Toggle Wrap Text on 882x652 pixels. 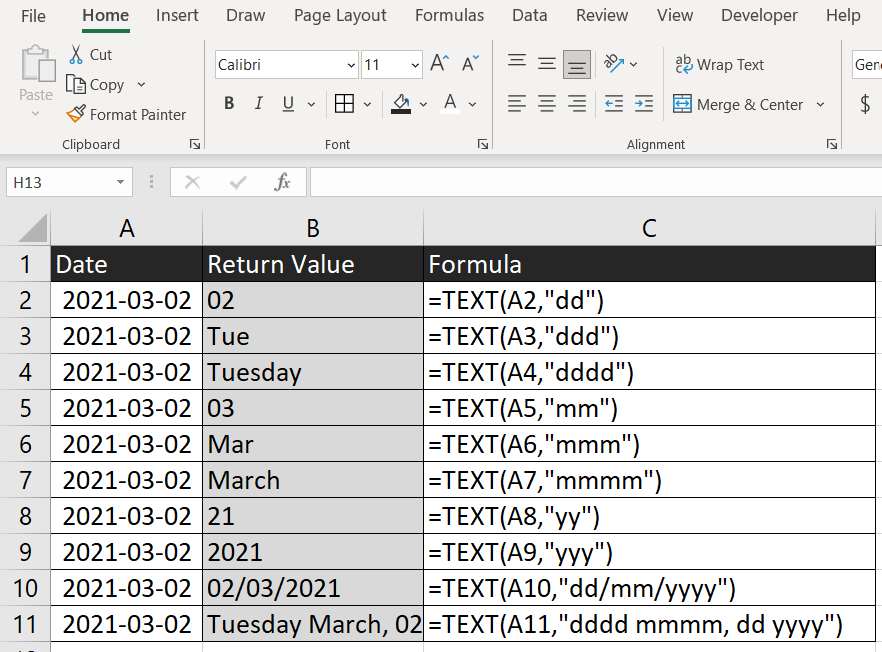click(719, 65)
